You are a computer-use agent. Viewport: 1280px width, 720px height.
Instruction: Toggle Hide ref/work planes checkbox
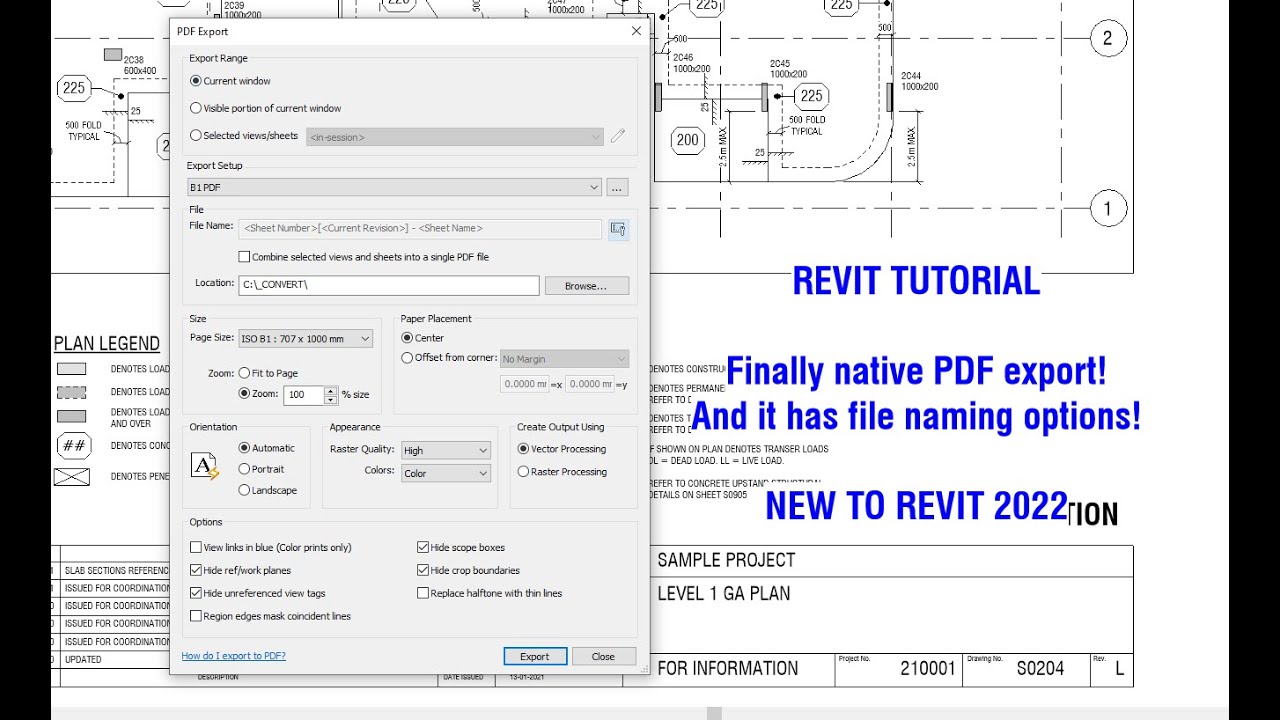click(196, 570)
